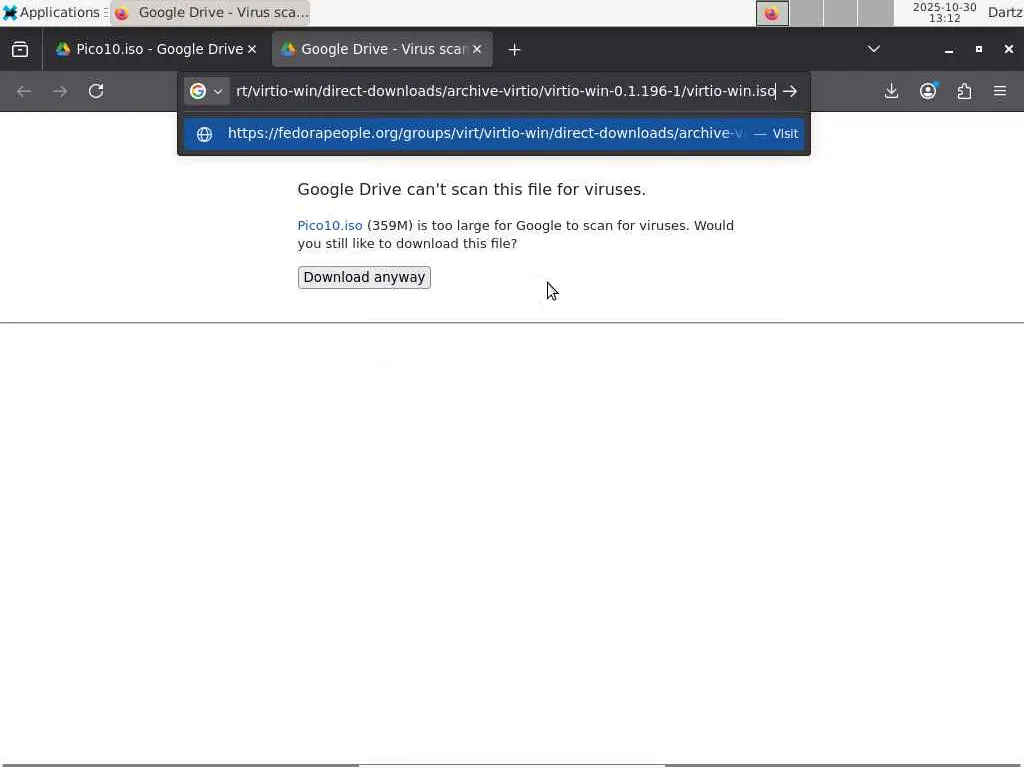Minimize the Firefox window
This screenshot has width=1024, height=768.
click(x=949, y=50)
